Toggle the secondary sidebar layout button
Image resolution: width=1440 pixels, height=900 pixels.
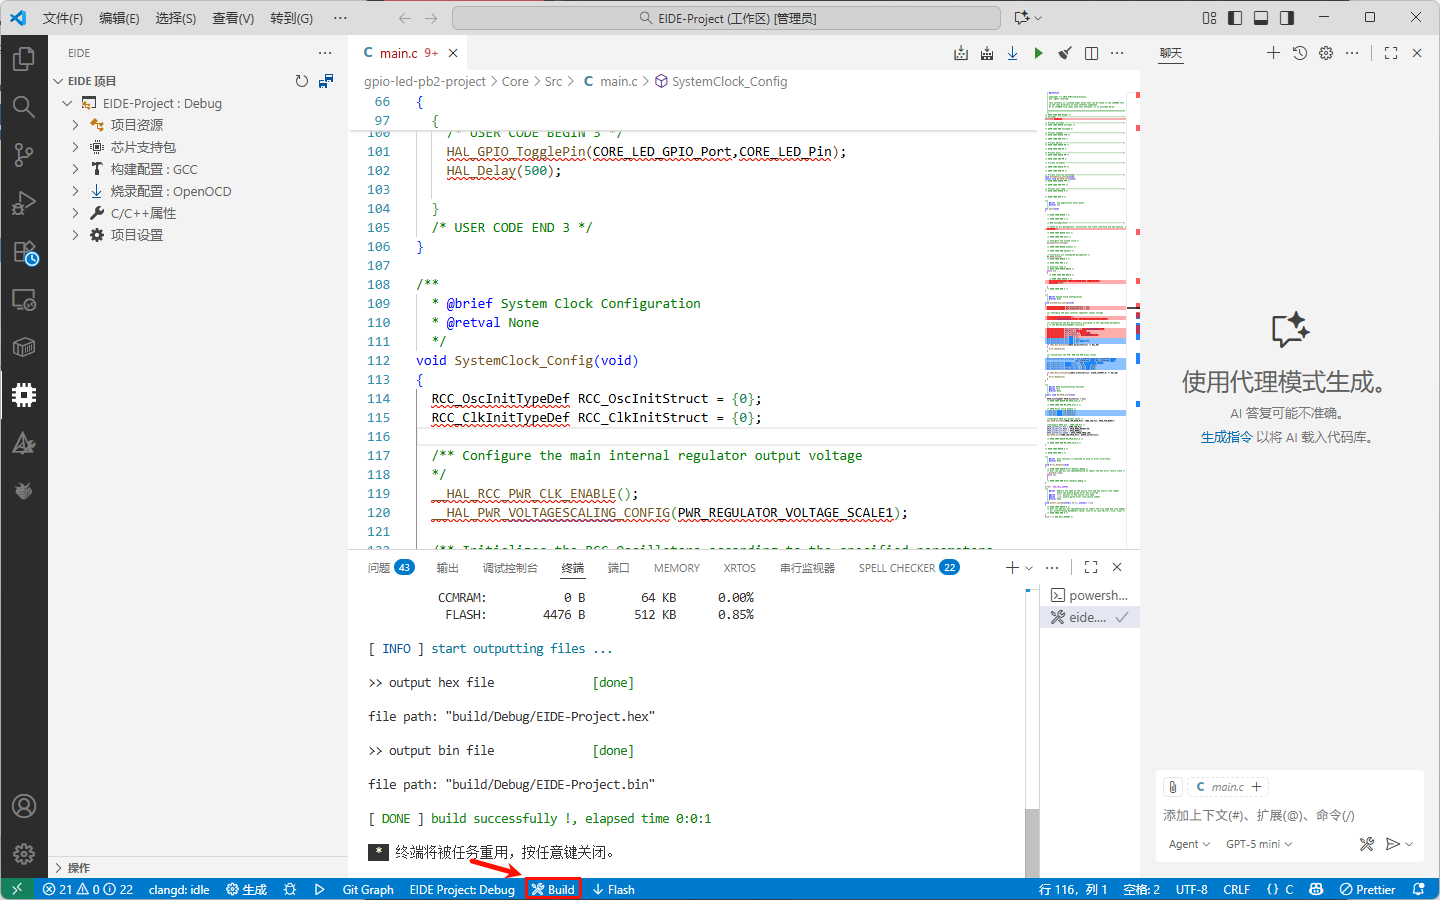(1287, 18)
